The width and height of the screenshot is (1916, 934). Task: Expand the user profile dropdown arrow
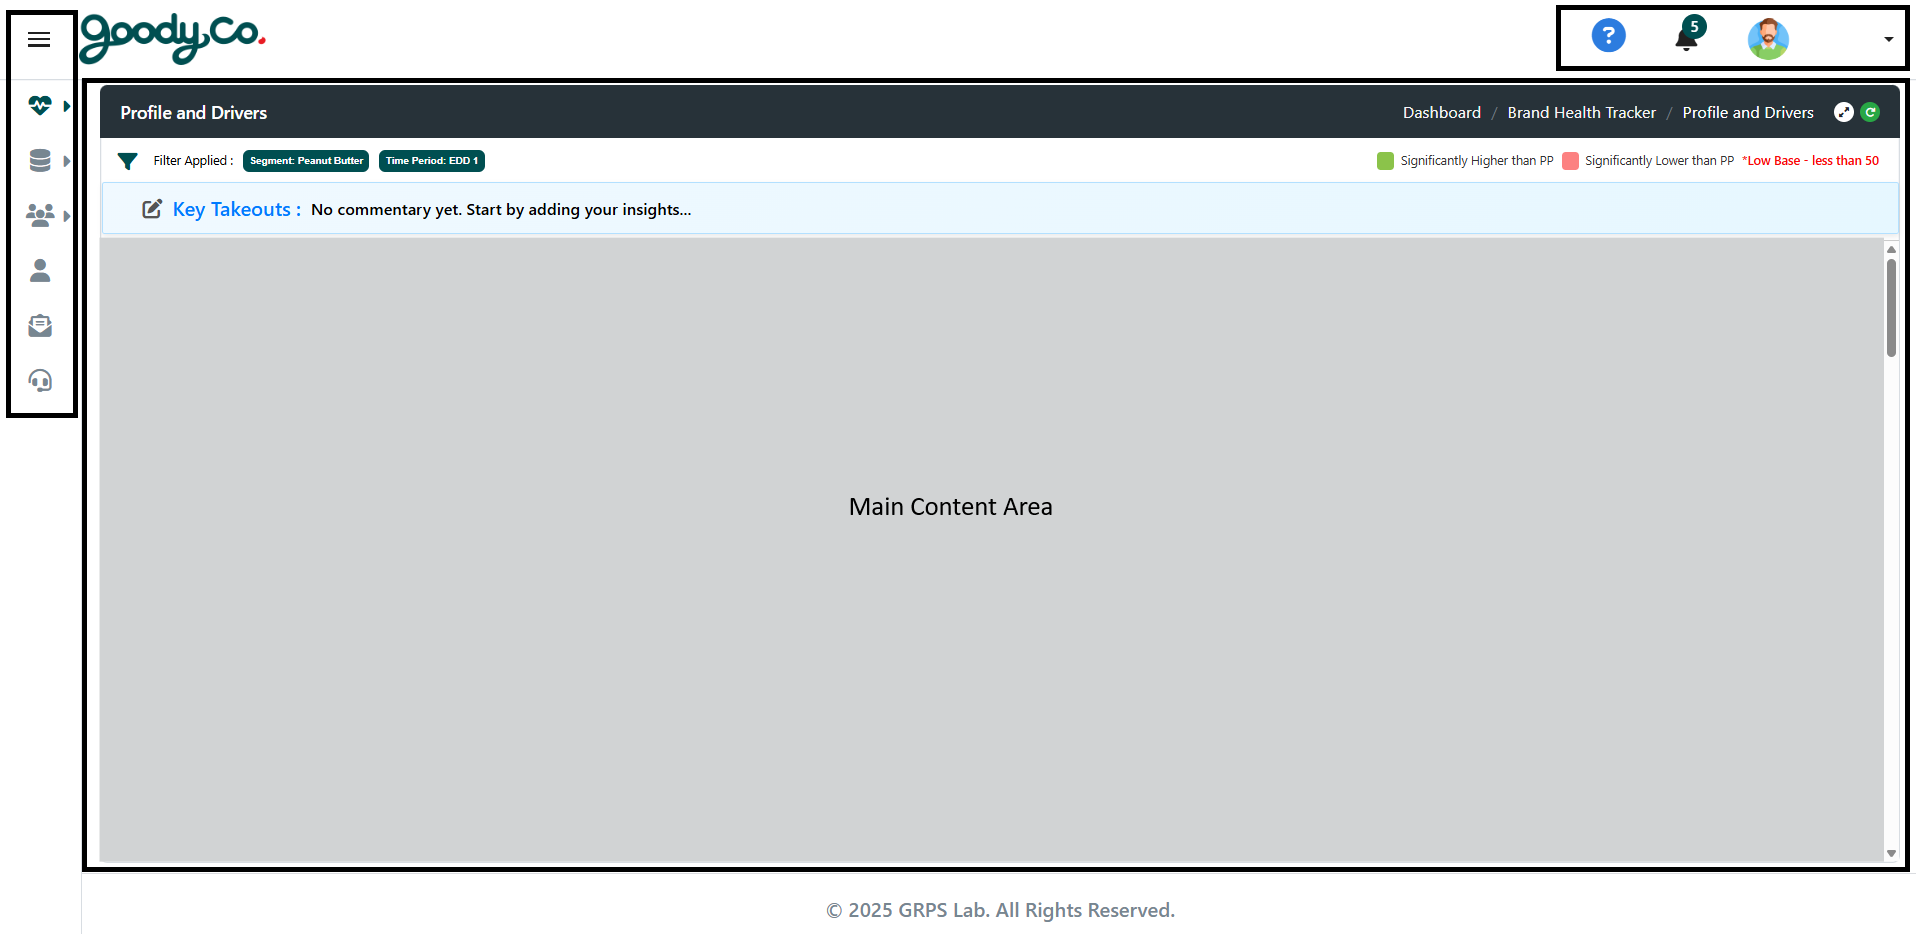[1888, 40]
